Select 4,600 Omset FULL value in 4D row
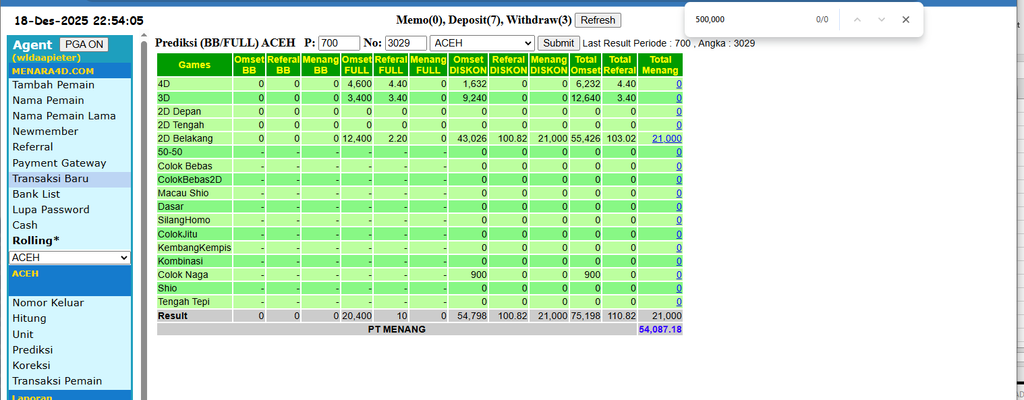This screenshot has width=1024, height=400. tap(359, 84)
